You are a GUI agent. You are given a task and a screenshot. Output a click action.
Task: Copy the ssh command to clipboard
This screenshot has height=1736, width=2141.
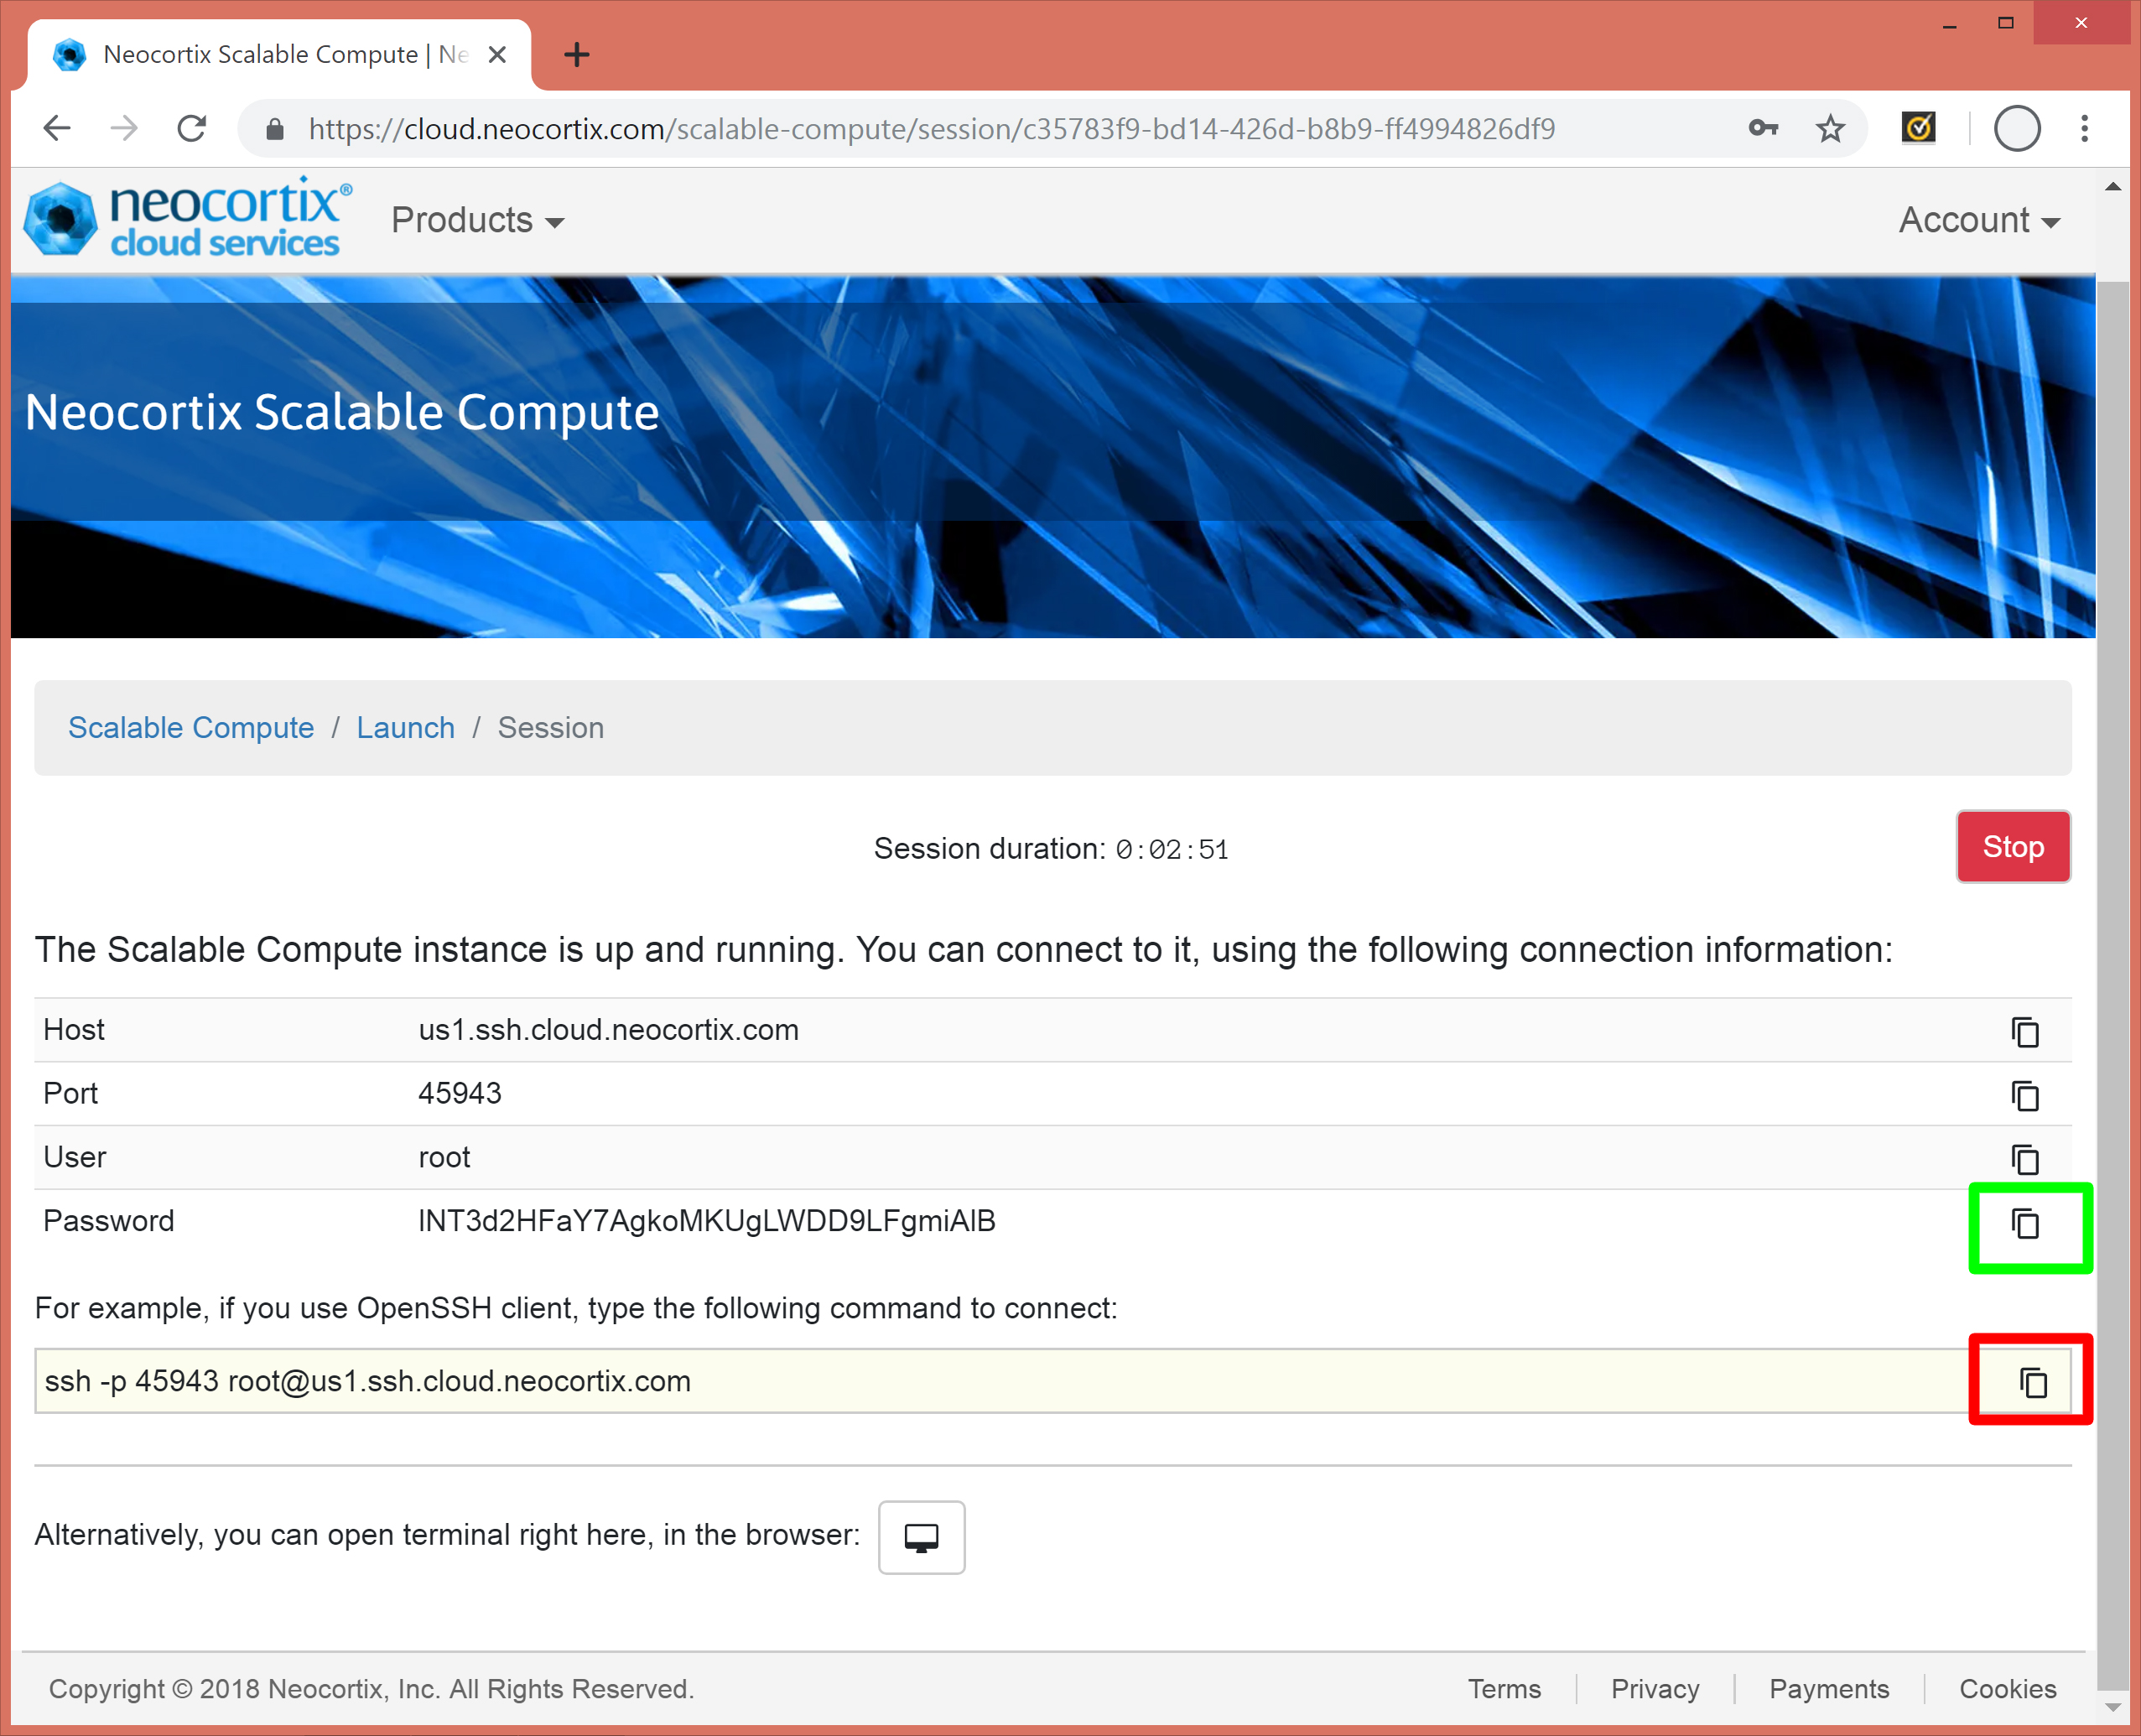tap(2033, 1382)
